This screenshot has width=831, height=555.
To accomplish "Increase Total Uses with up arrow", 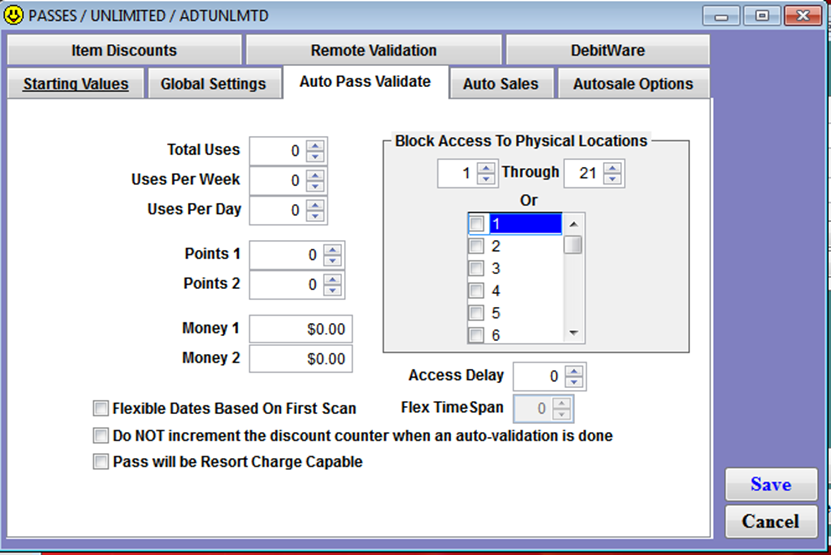I will (x=315, y=146).
